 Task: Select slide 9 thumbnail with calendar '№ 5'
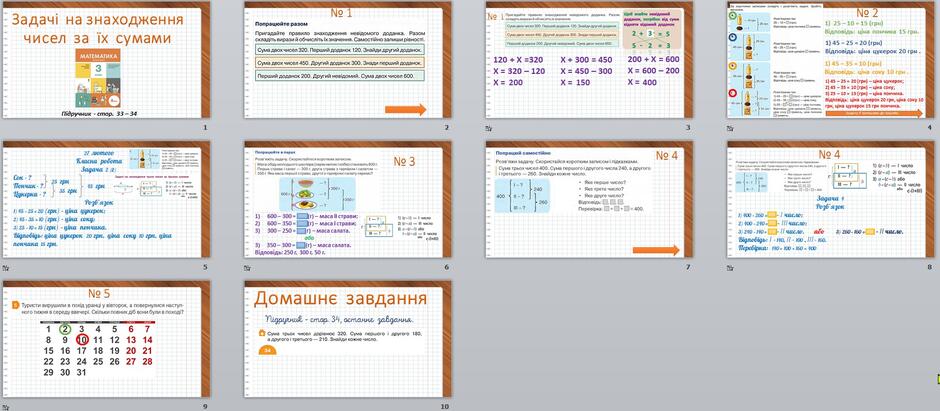pos(106,339)
